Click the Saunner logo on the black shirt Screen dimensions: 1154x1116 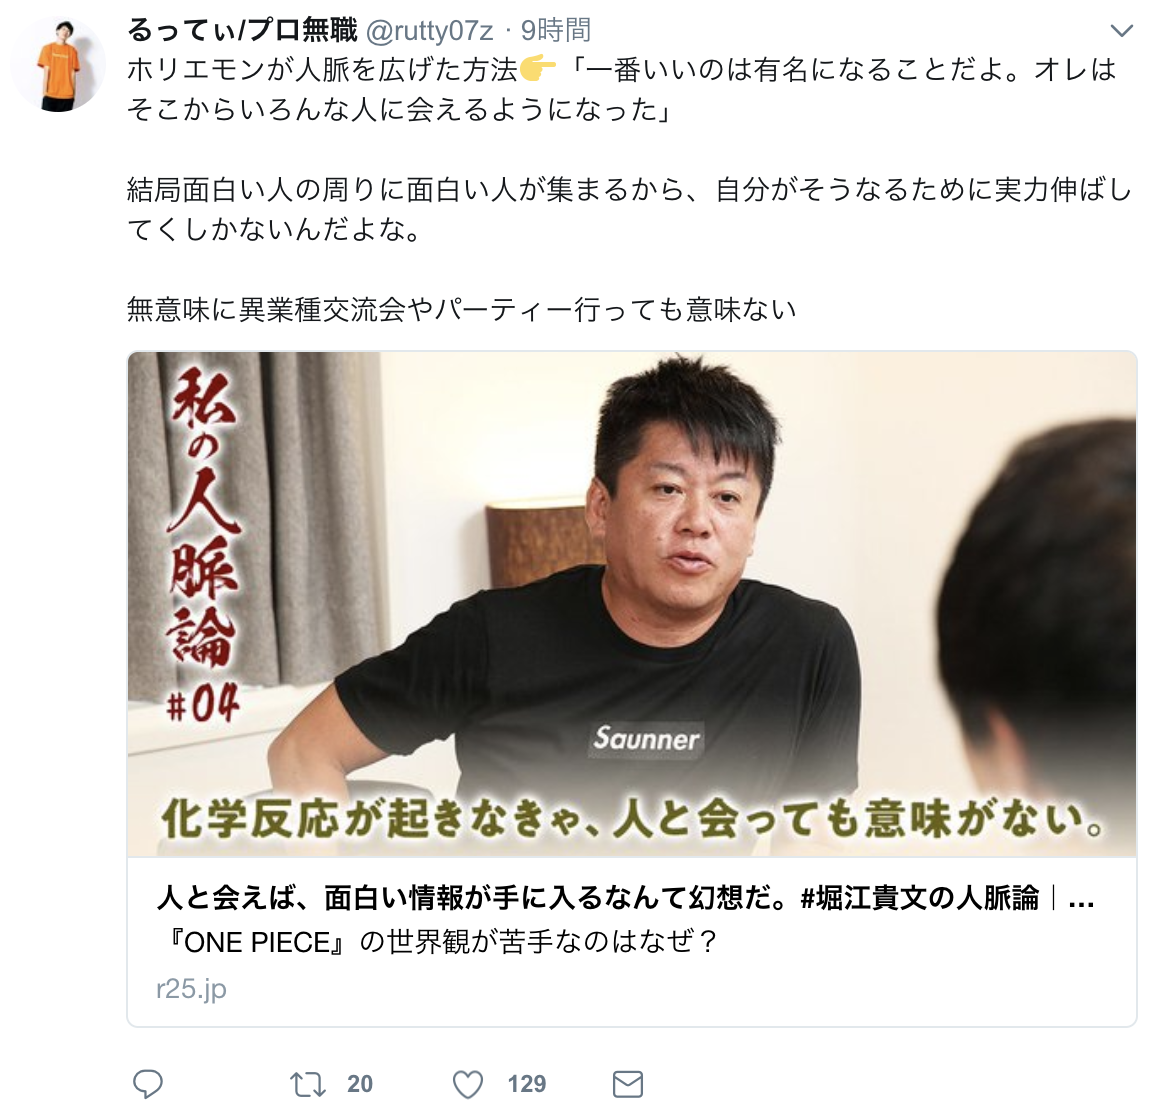pyautogui.click(x=646, y=738)
